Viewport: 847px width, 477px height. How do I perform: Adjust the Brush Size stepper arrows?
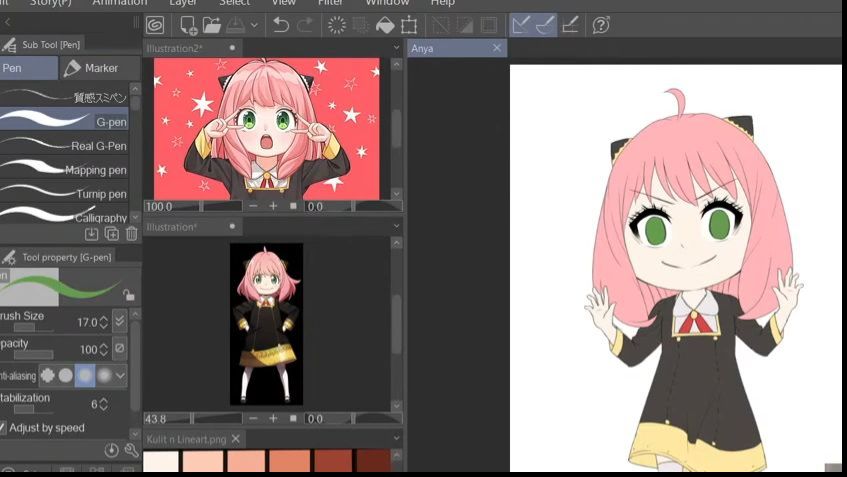pyautogui.click(x=104, y=323)
